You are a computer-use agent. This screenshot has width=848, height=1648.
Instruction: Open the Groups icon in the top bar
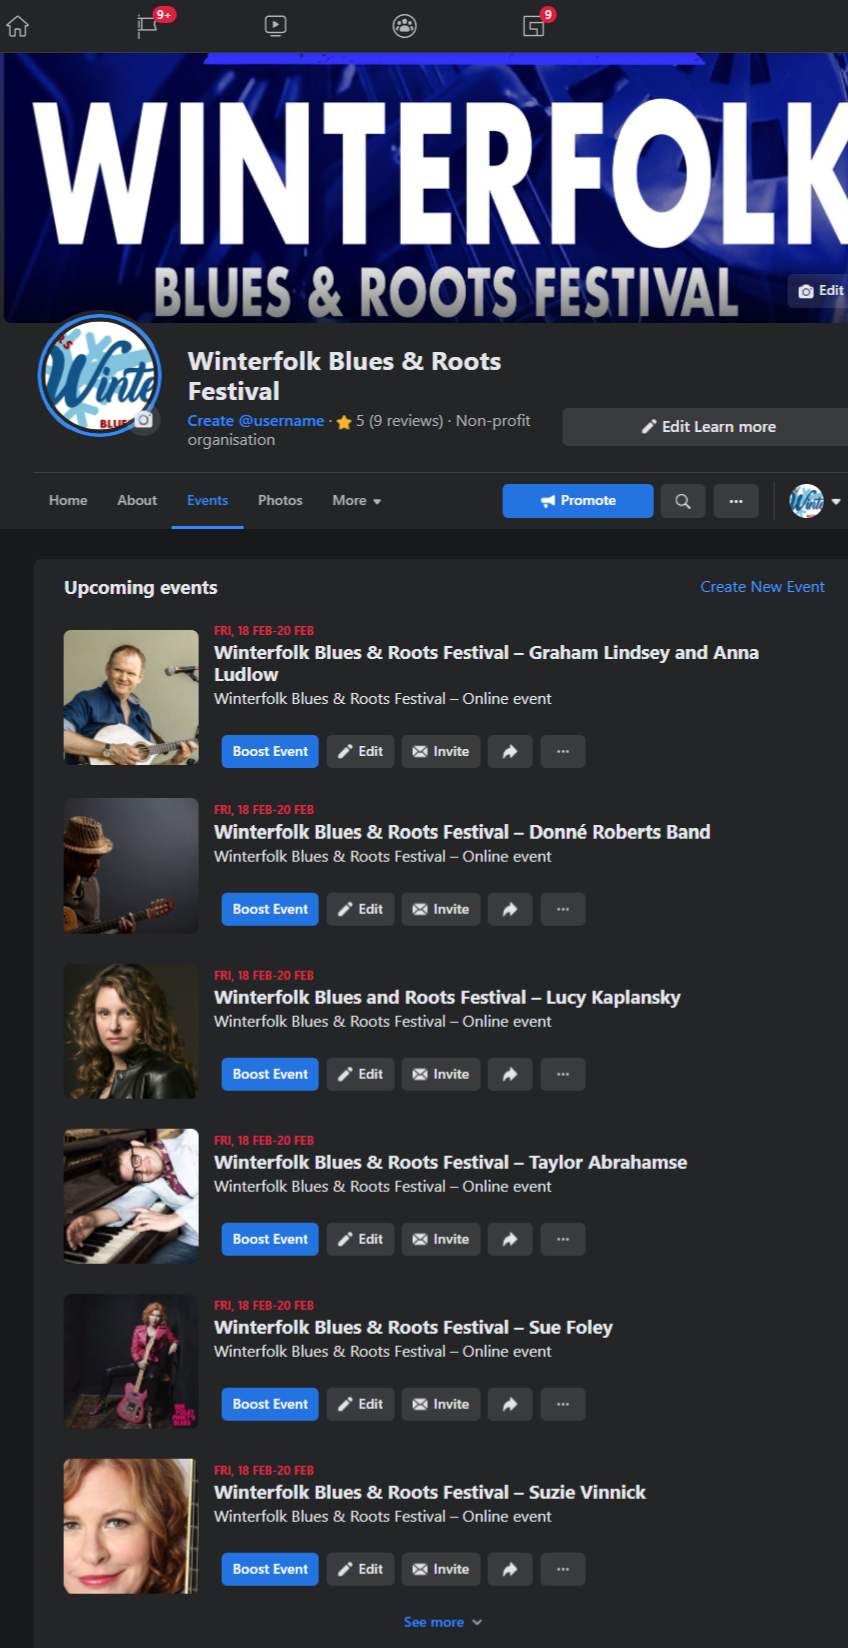[404, 26]
